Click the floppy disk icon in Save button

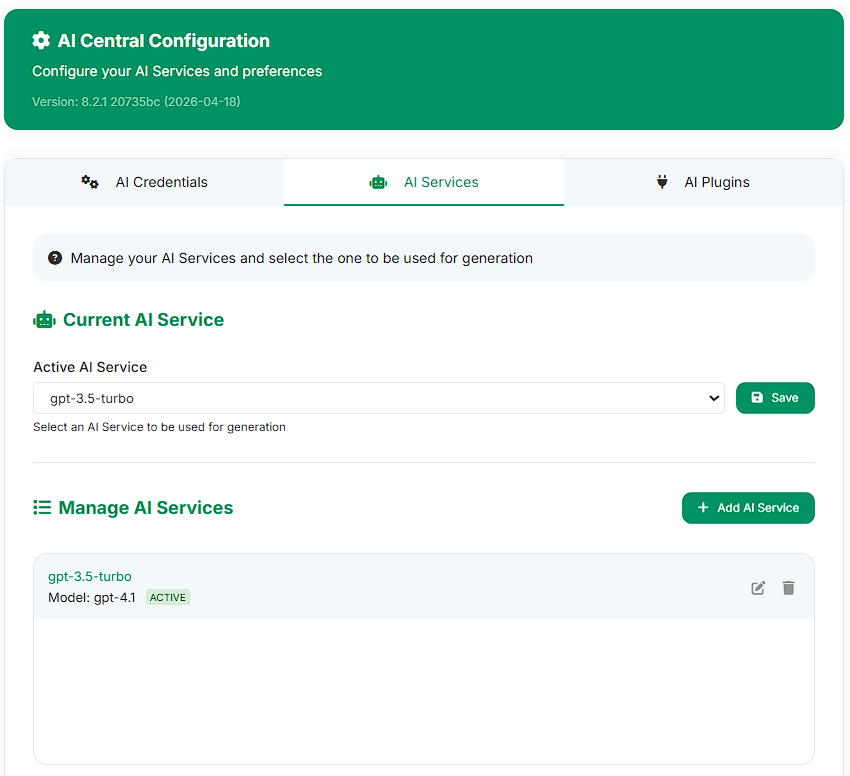(757, 397)
